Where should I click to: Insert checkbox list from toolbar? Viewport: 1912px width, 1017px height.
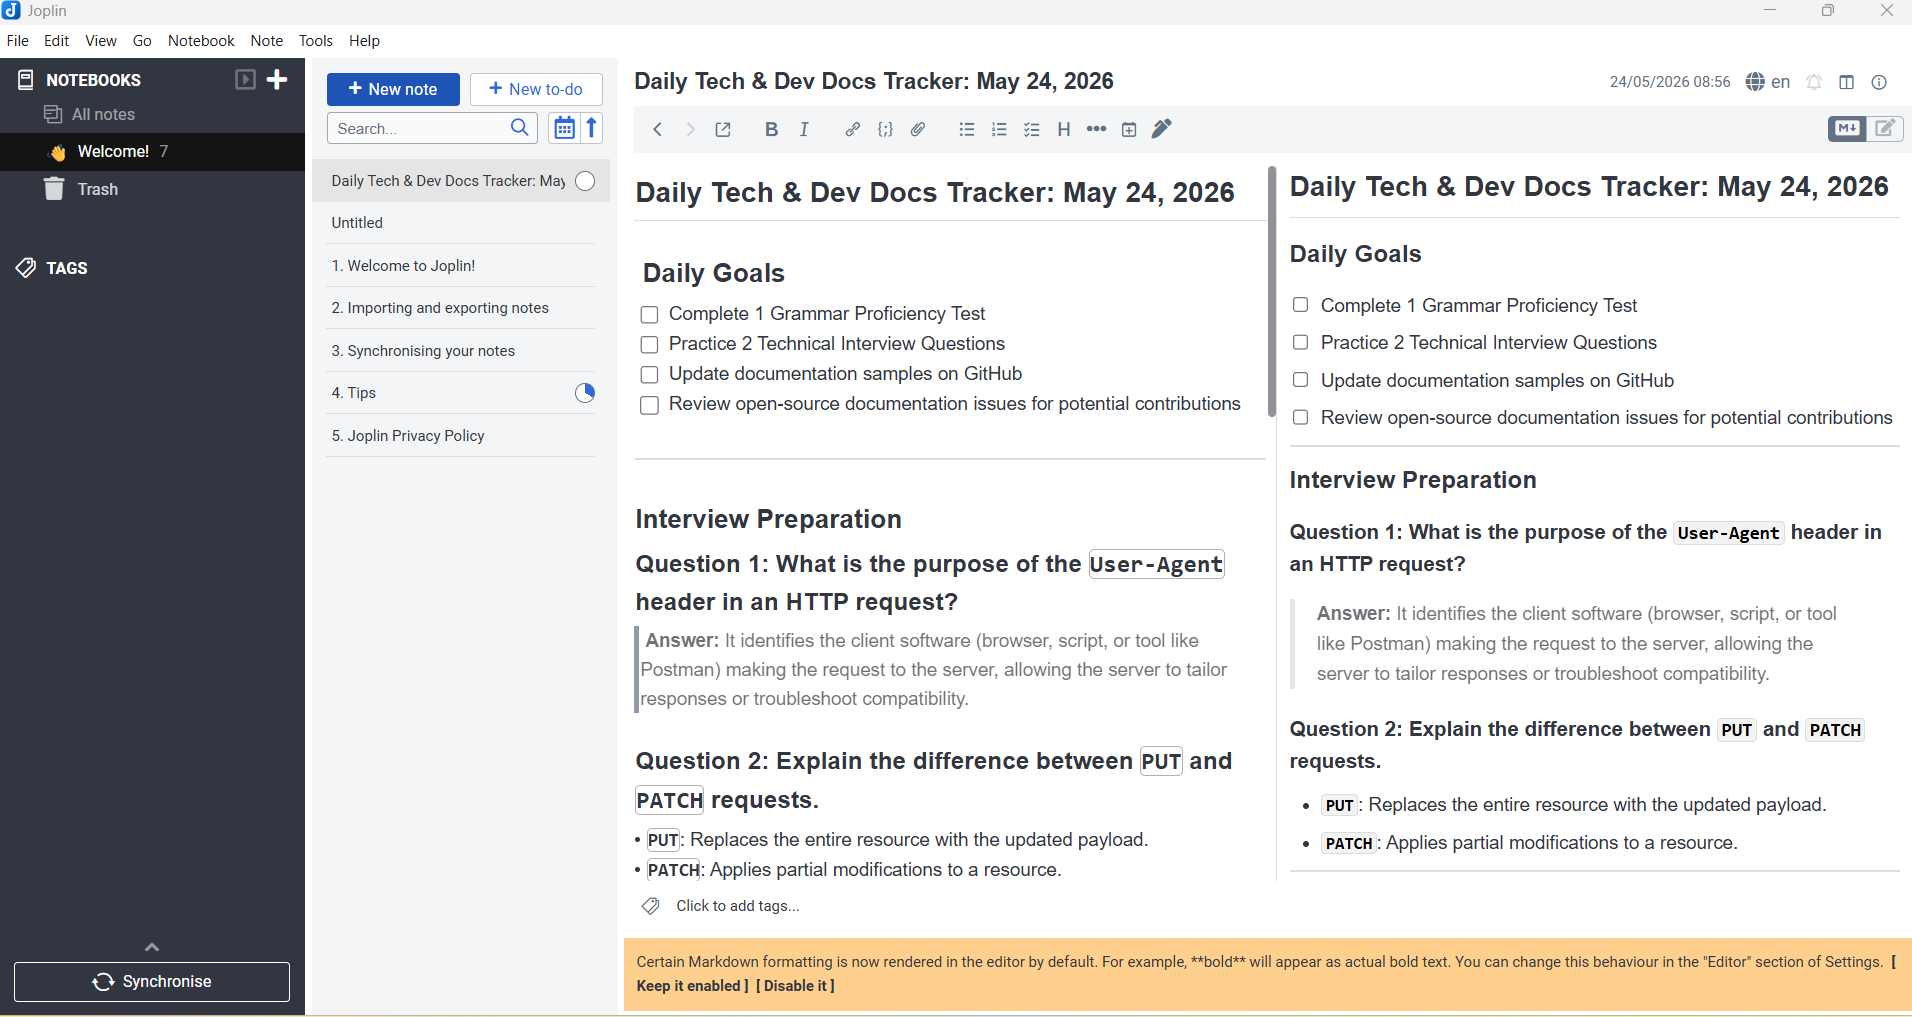coord(1032,130)
